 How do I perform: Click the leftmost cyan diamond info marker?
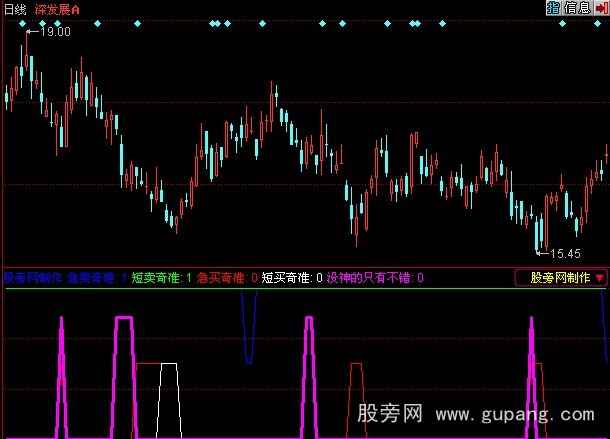click(x=23, y=24)
